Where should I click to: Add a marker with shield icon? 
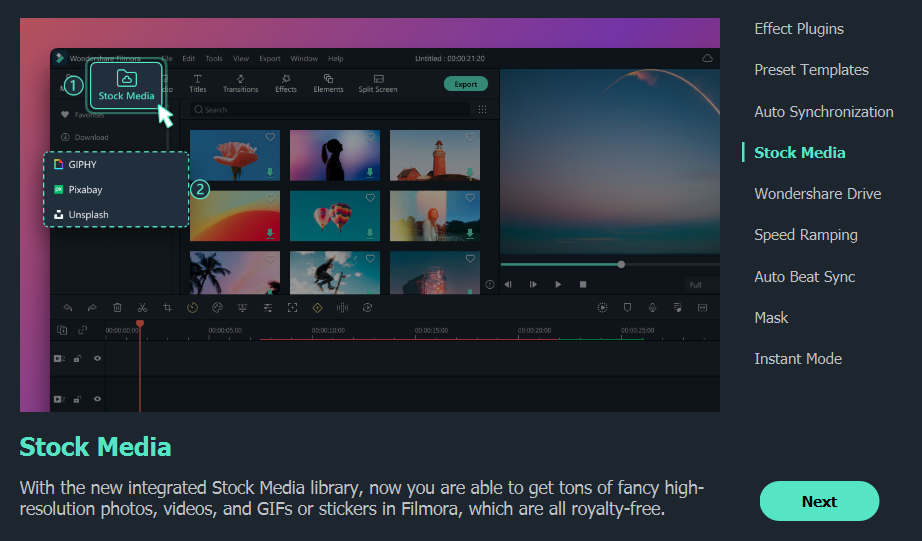(627, 308)
